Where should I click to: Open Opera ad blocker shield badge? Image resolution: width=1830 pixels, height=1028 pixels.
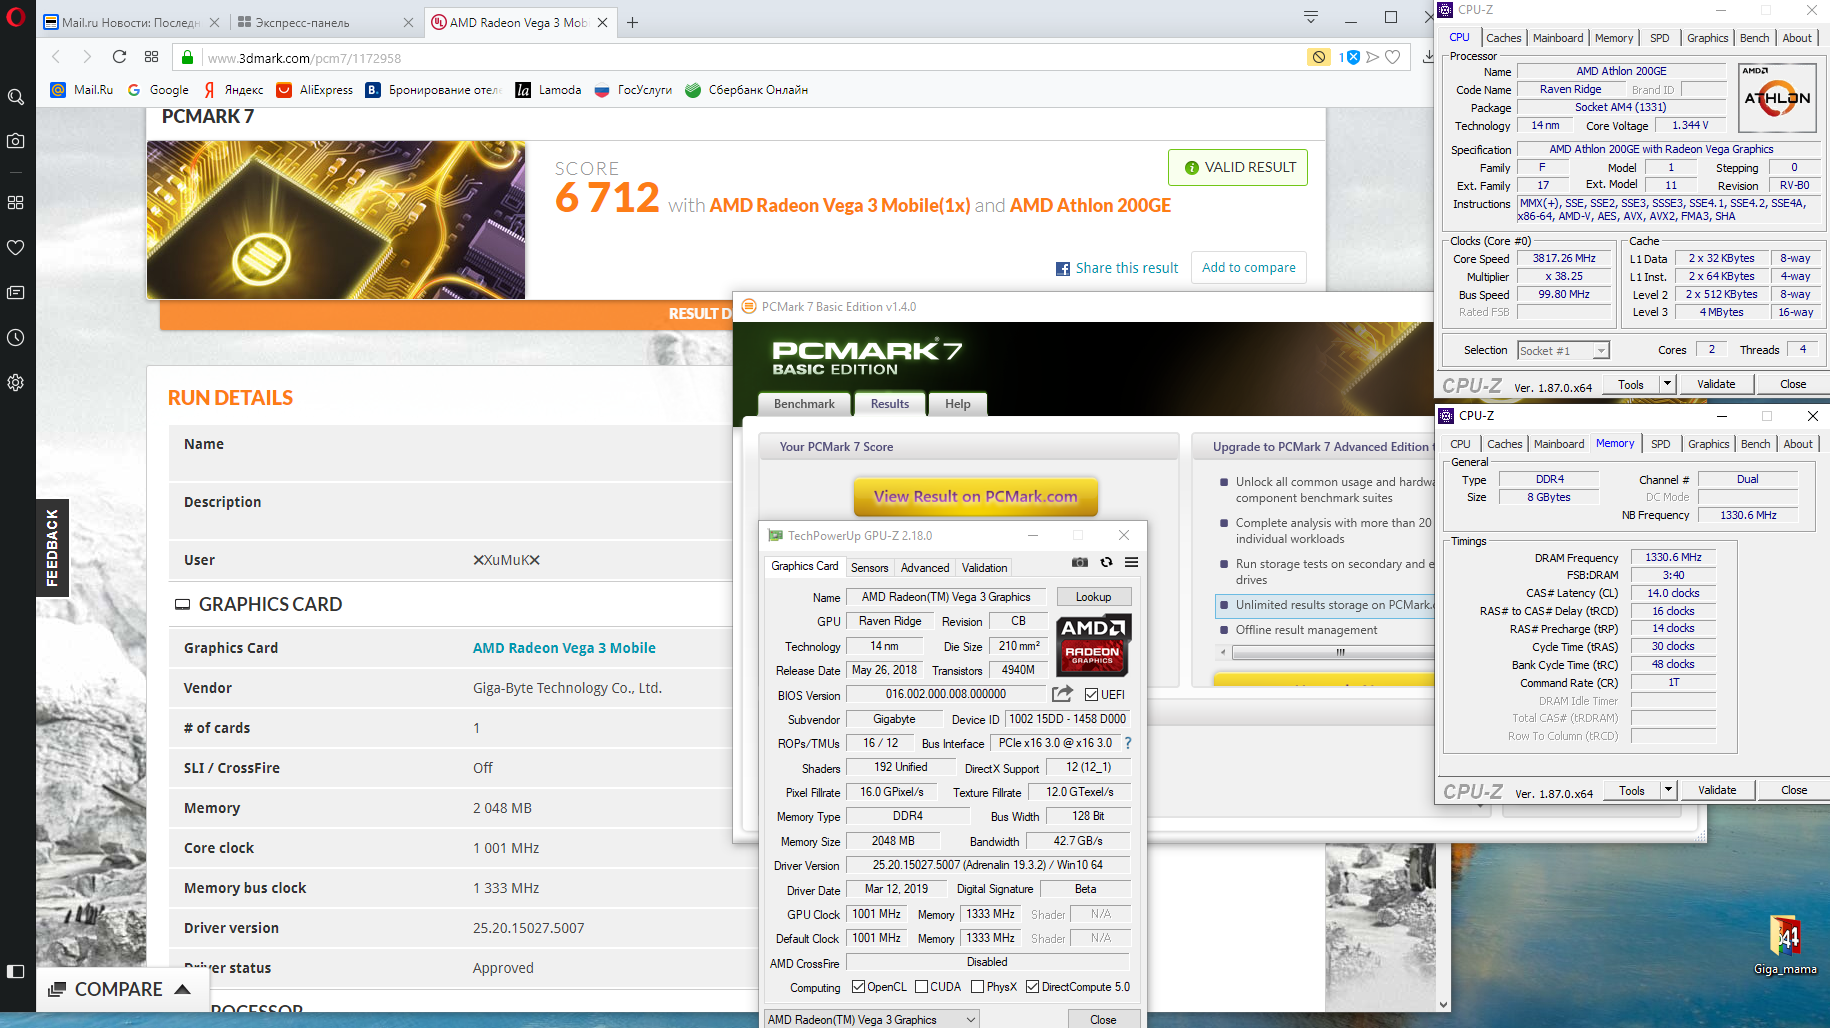pos(1350,57)
